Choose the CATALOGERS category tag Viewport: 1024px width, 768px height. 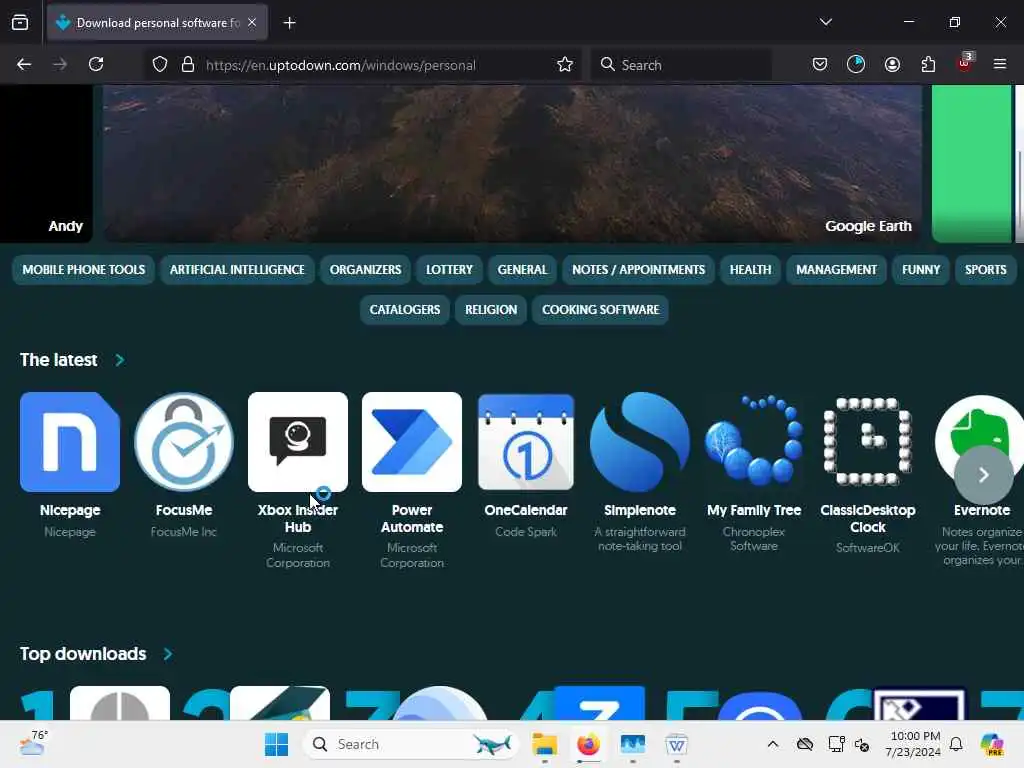point(405,310)
